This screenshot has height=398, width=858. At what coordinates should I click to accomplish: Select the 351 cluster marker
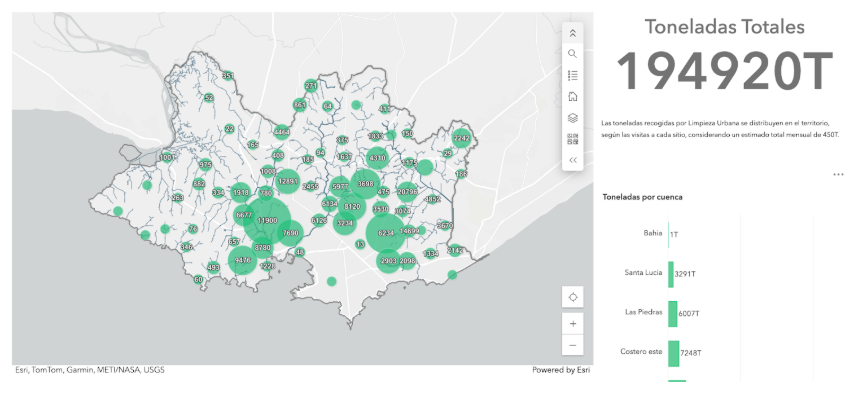pos(228,76)
